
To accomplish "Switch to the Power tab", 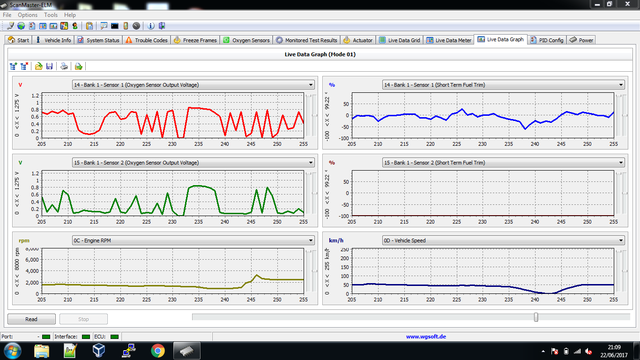I will 582,40.
